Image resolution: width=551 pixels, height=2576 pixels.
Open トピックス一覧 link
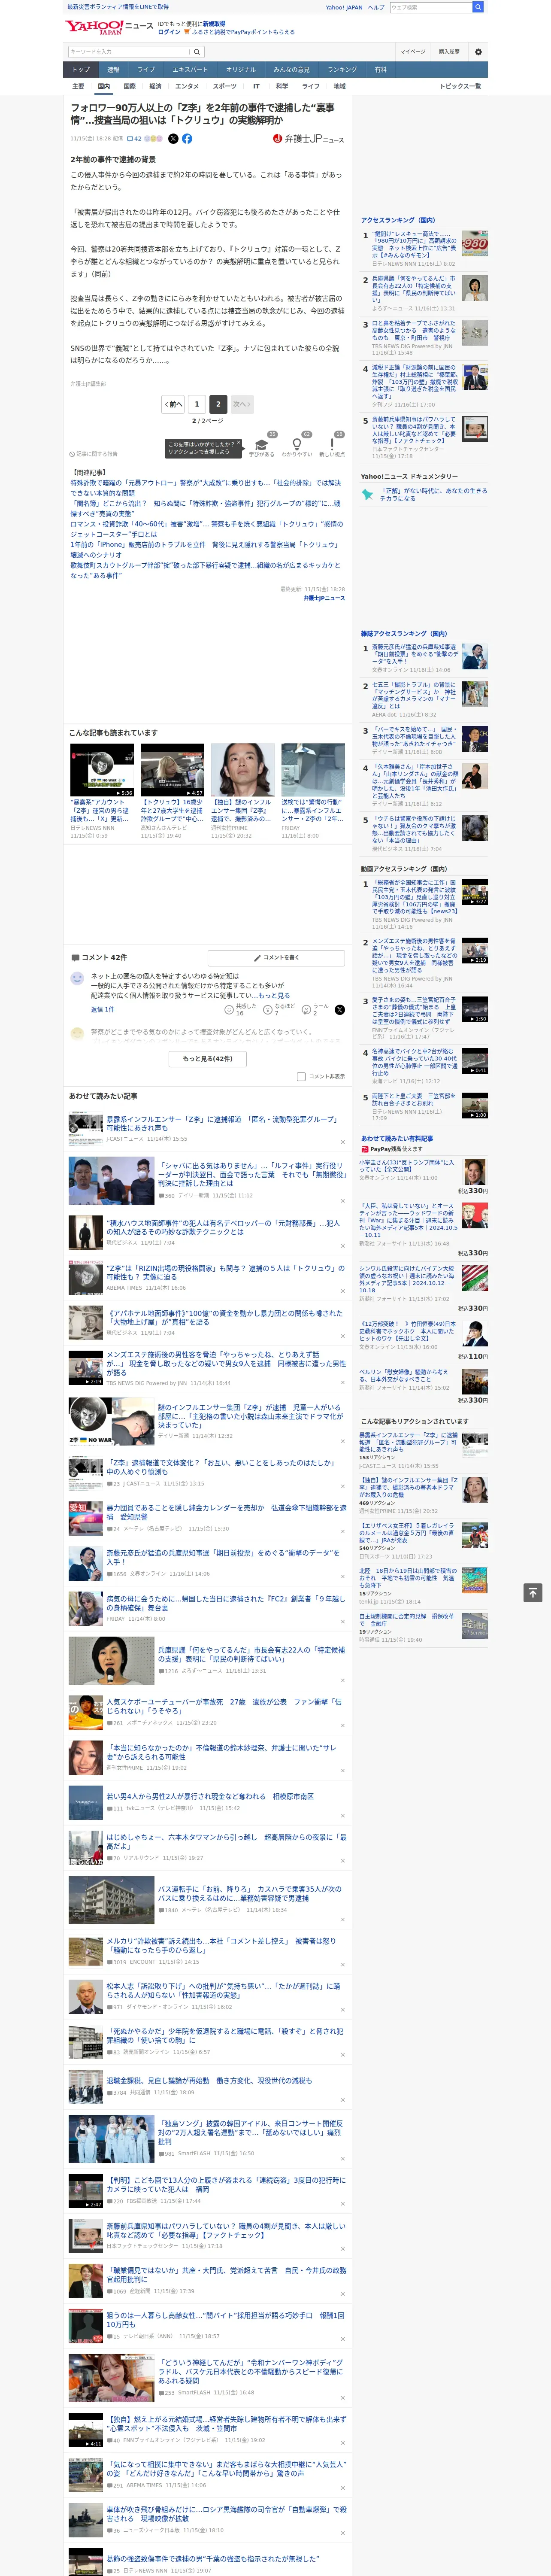[460, 86]
